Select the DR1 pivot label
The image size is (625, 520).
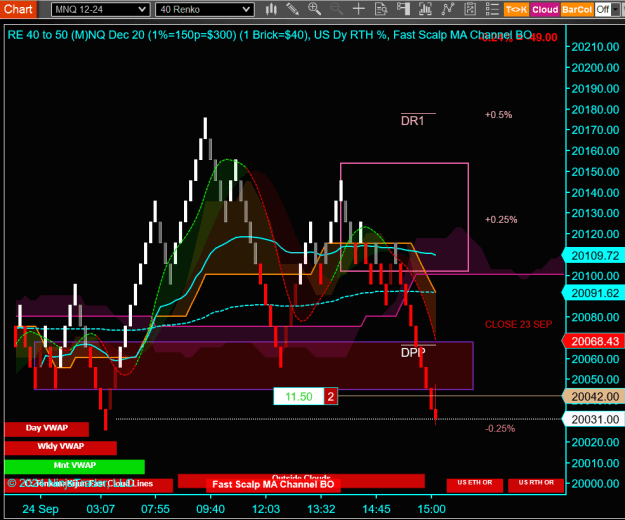coord(413,121)
